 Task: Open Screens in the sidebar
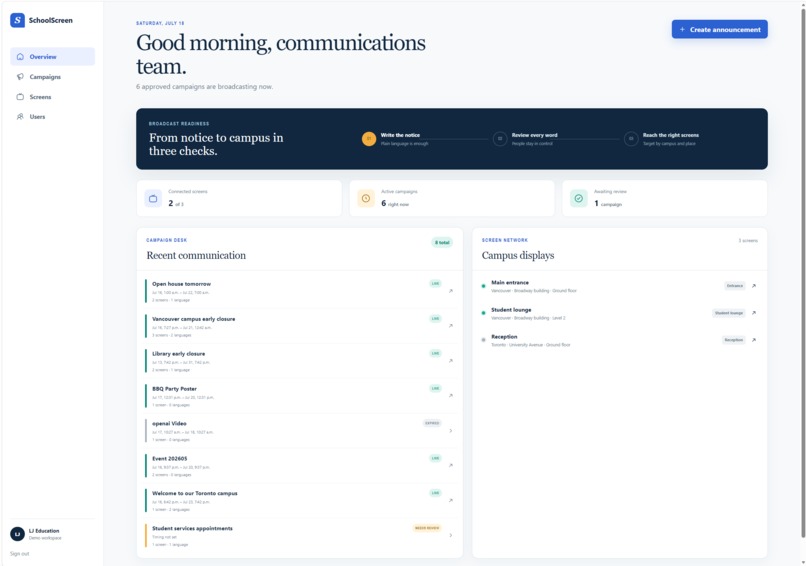(52, 97)
